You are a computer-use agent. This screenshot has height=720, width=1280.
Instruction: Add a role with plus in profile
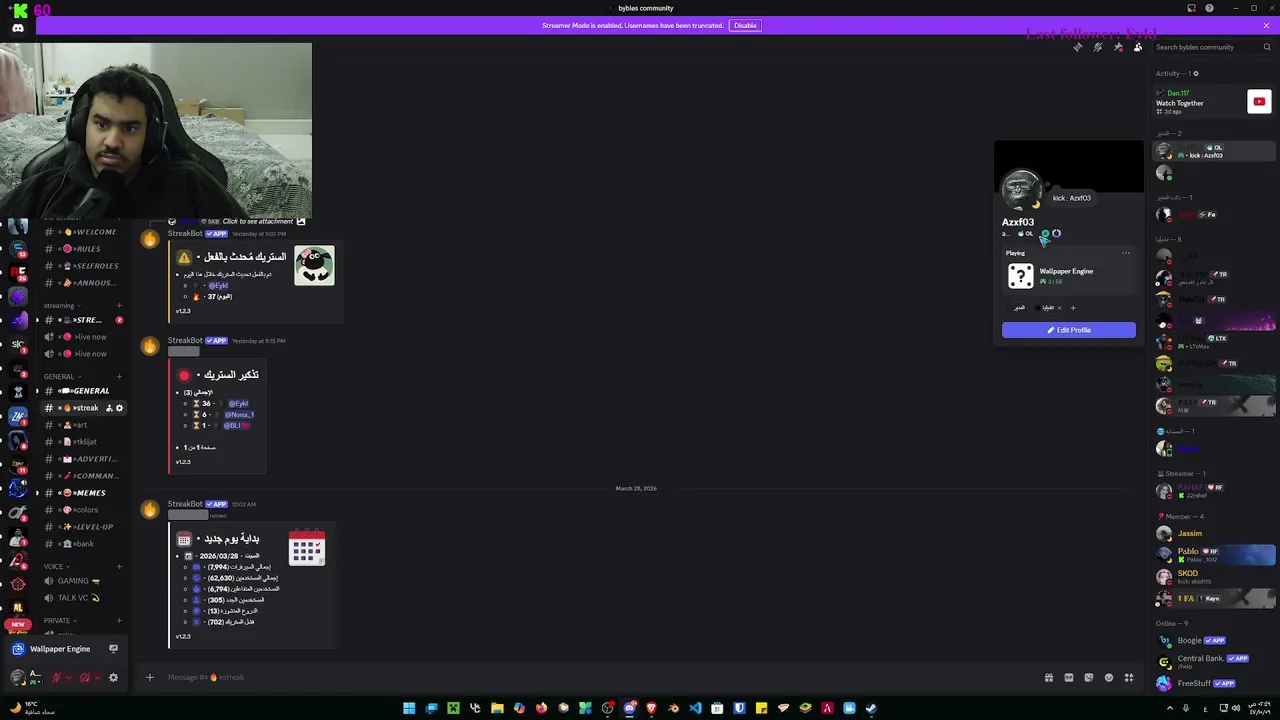tap(1073, 308)
